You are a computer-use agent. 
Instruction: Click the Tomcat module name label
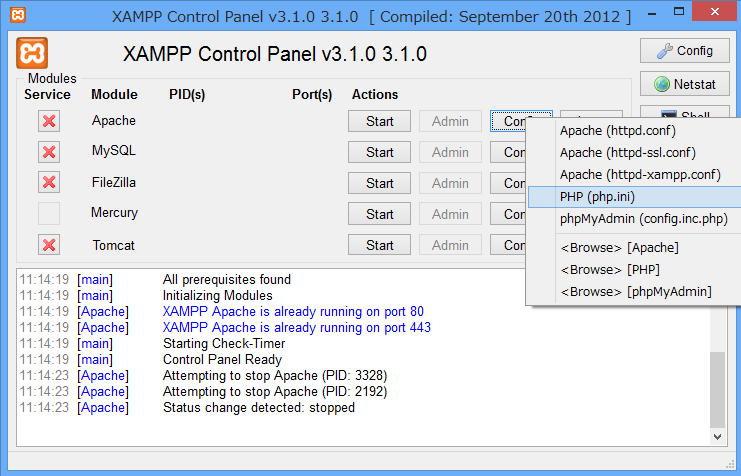coord(113,245)
